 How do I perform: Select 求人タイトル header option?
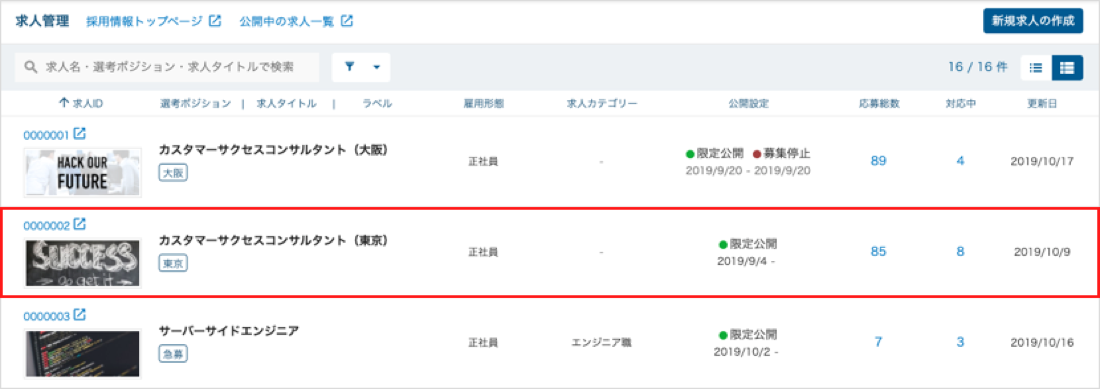(286, 104)
